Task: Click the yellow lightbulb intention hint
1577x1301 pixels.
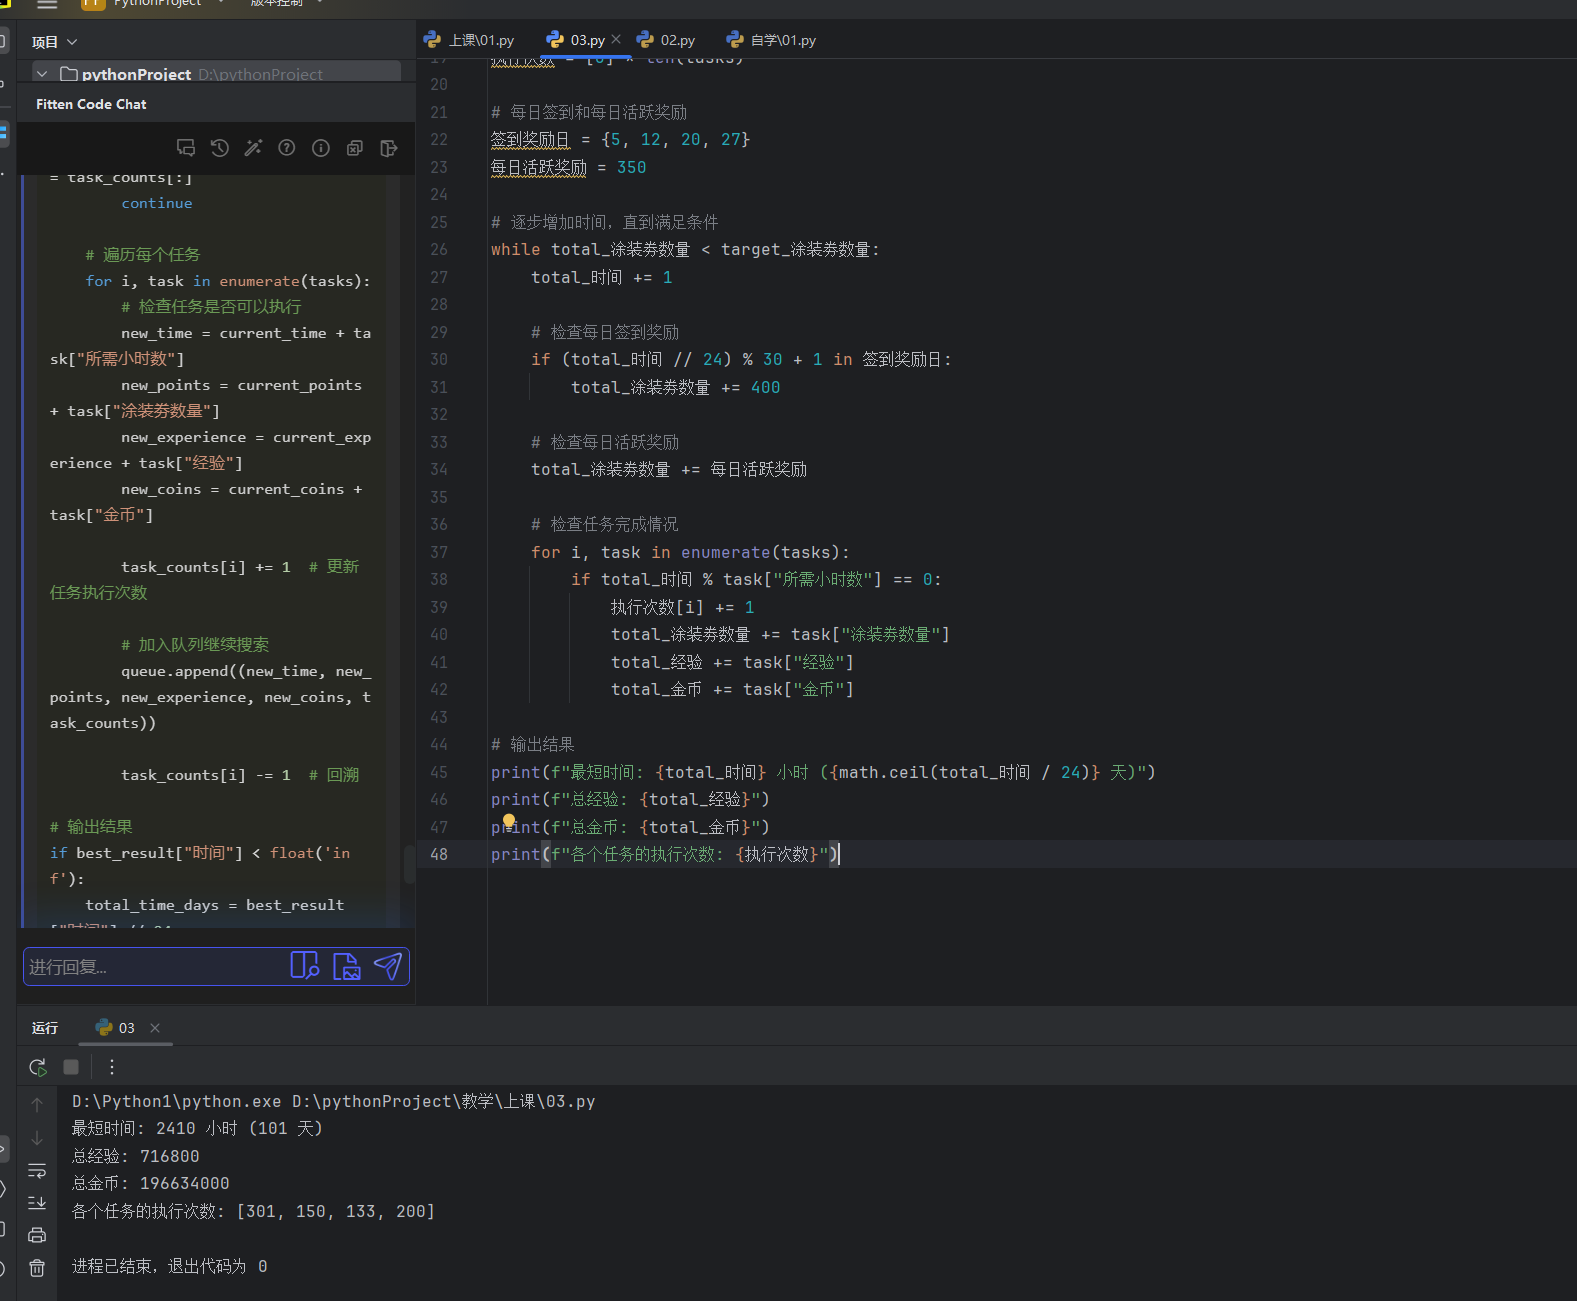Action: (x=508, y=822)
